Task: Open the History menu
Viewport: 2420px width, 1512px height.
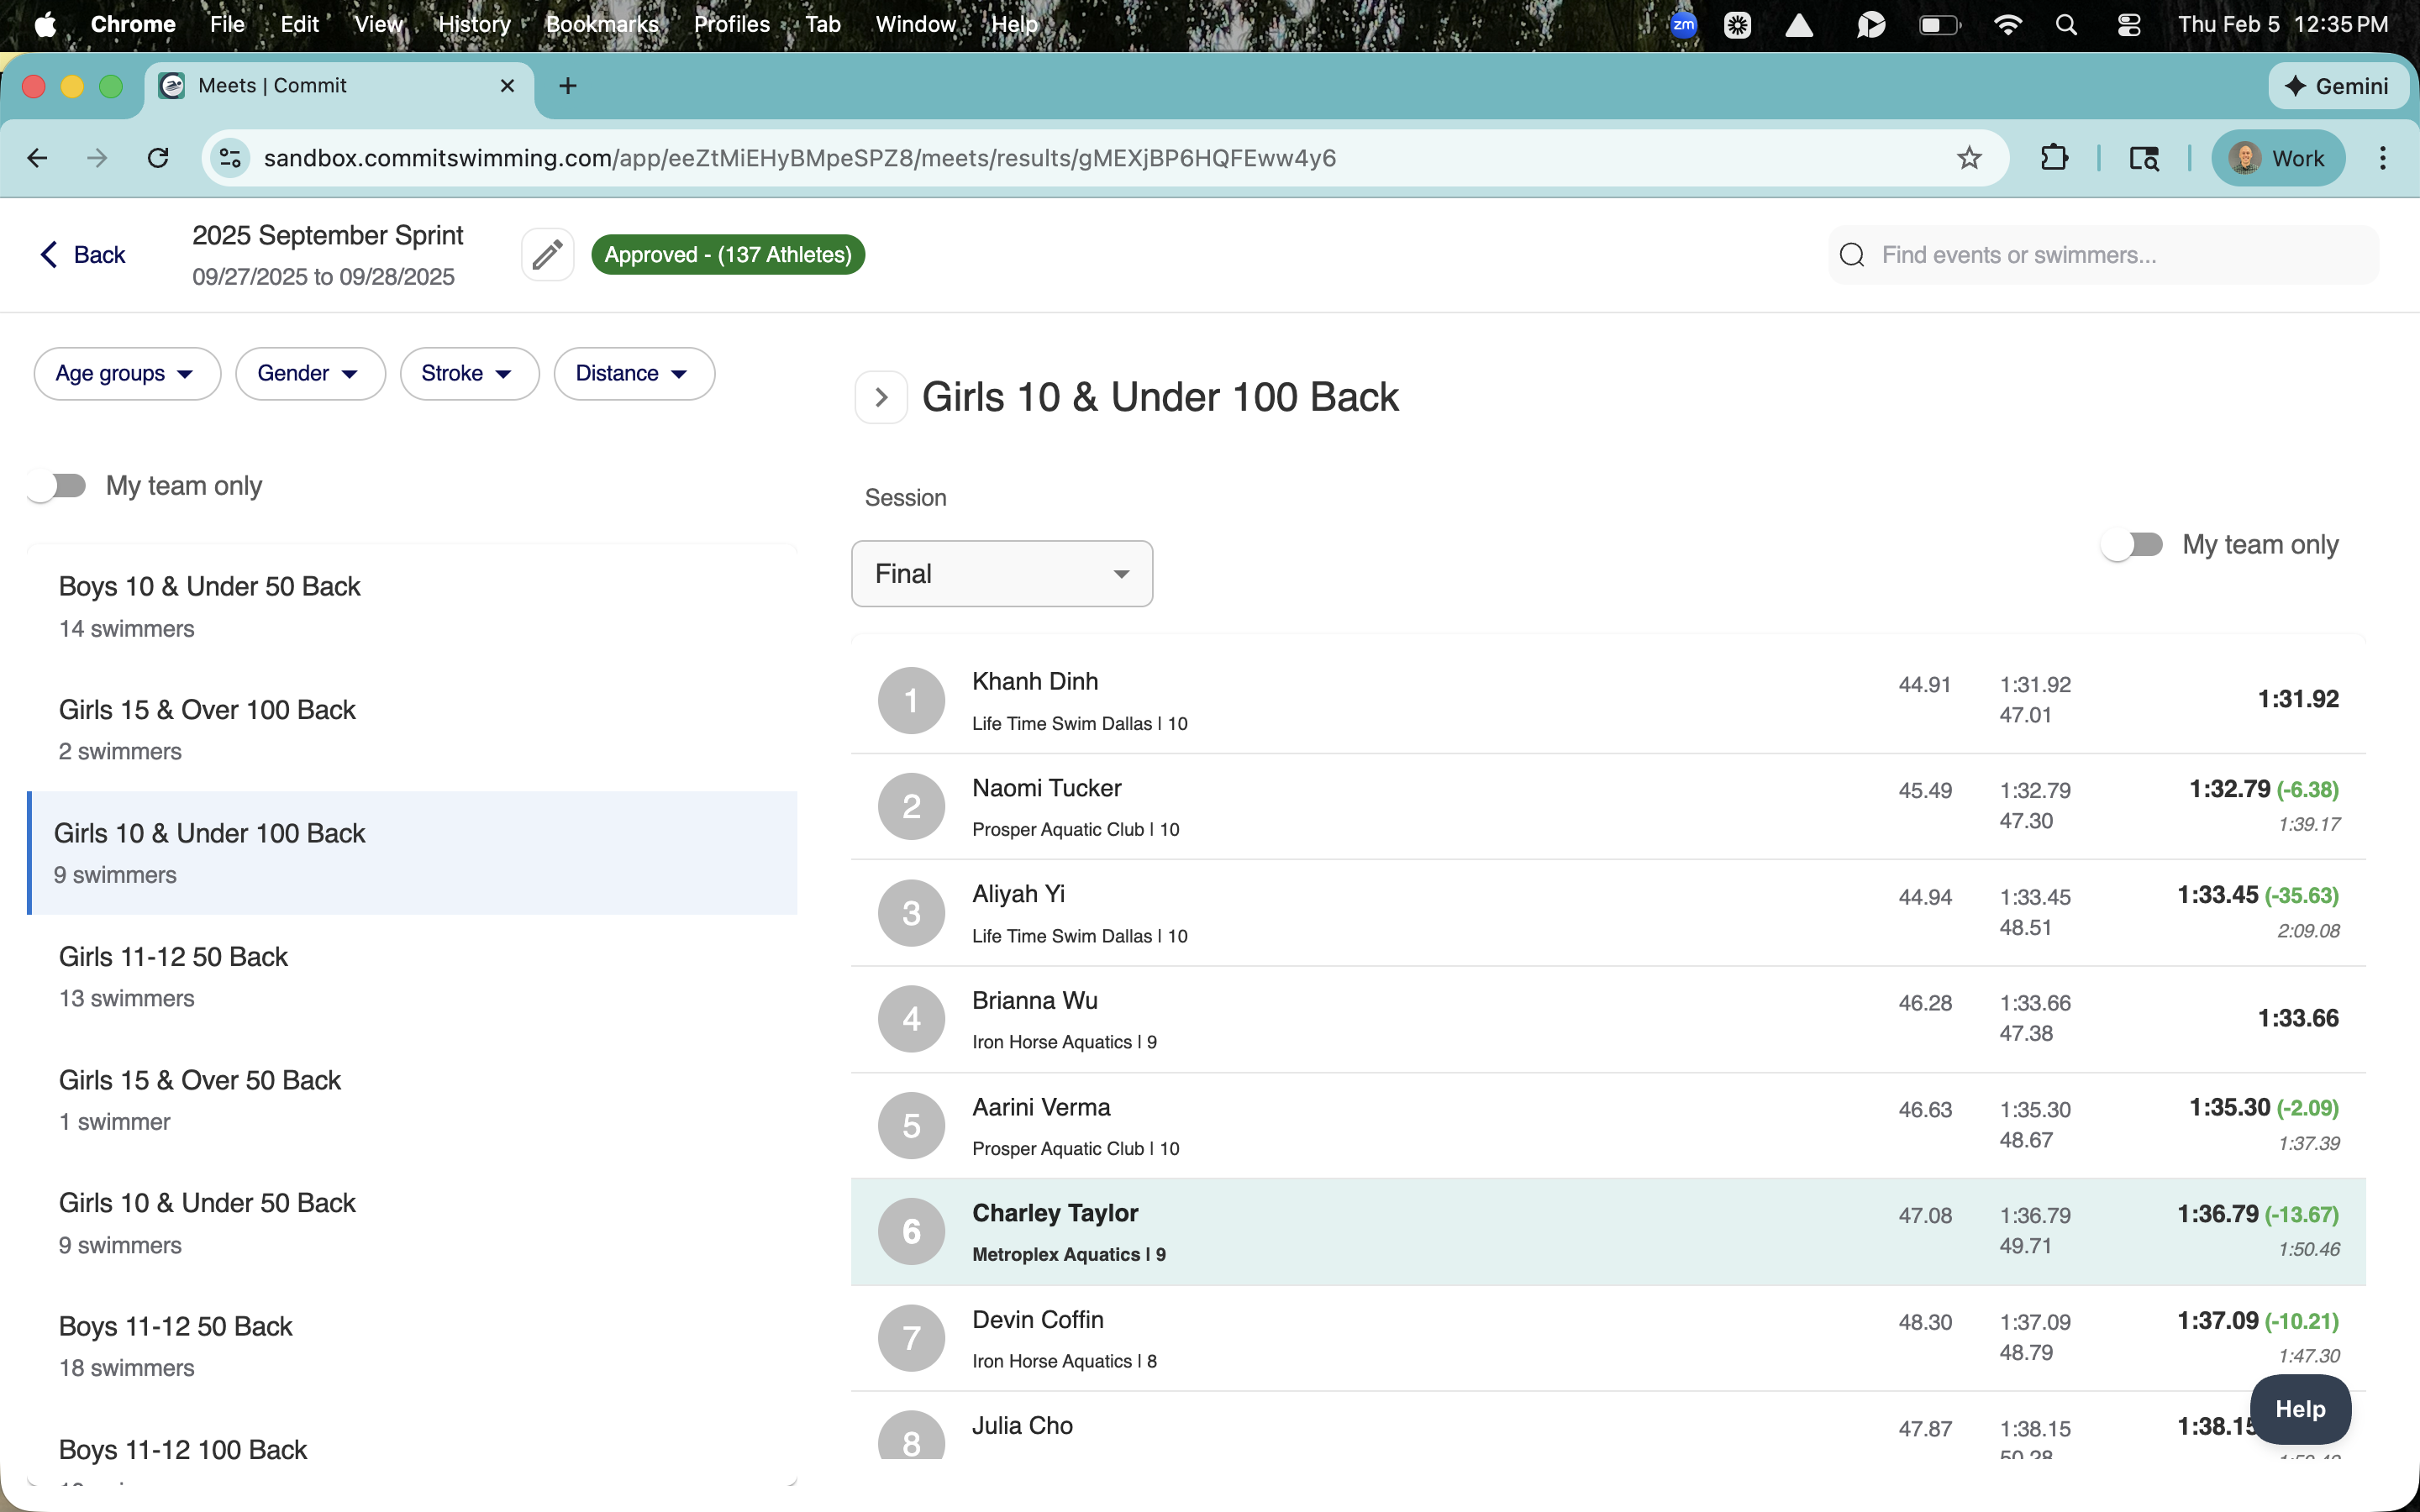Action: tap(474, 24)
